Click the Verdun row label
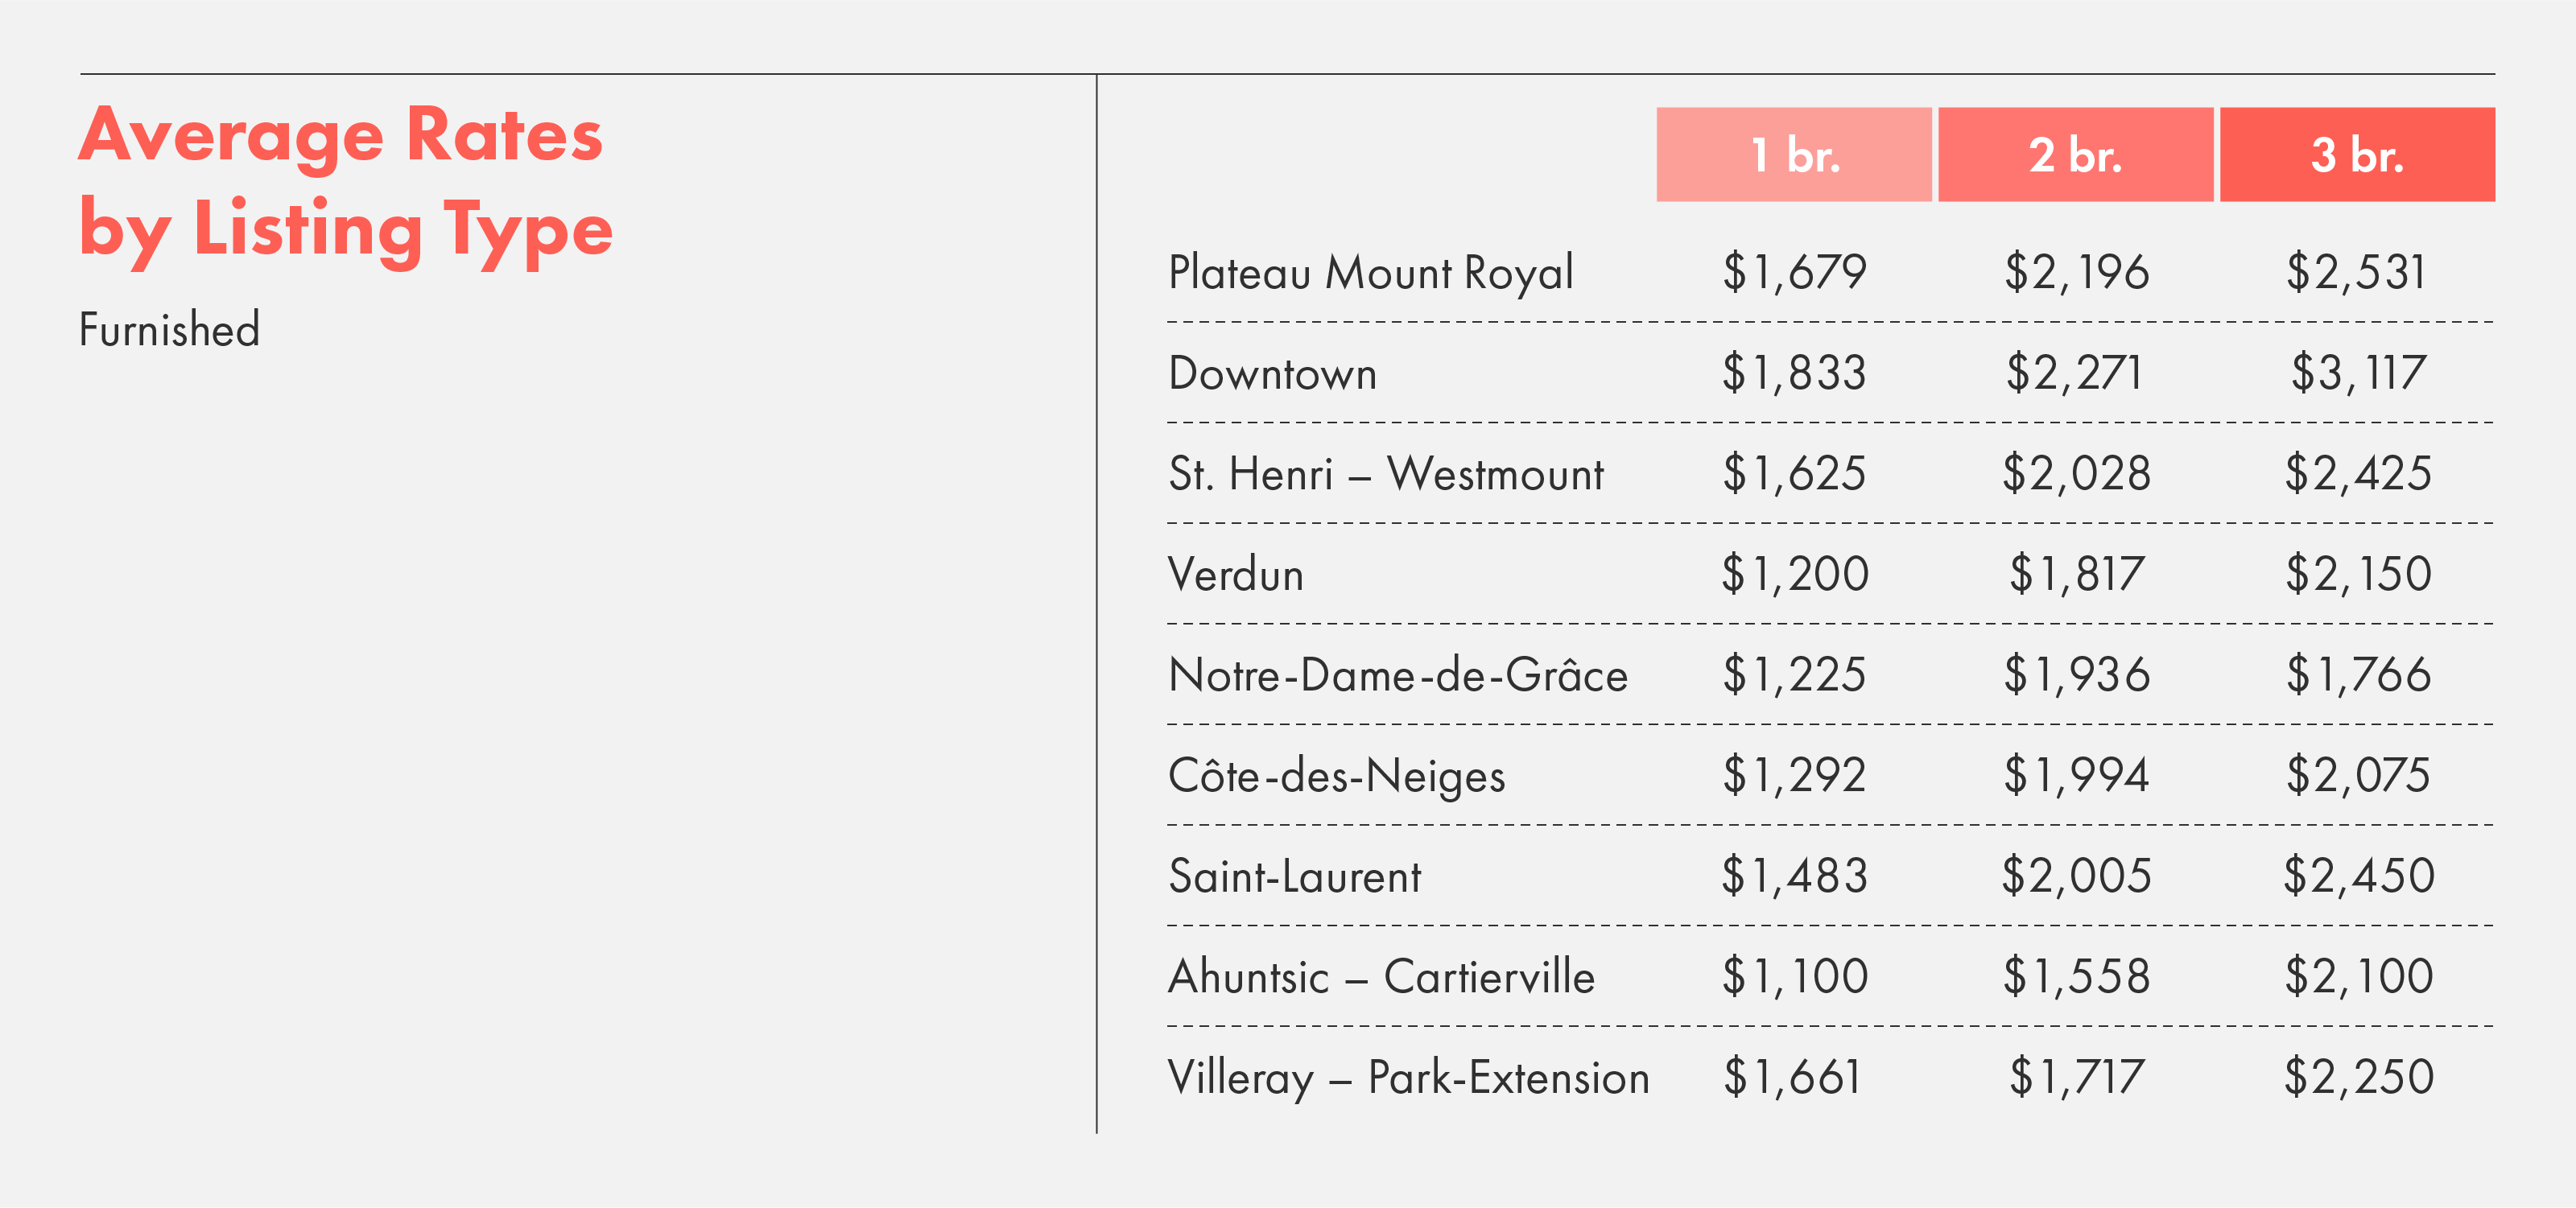The width and height of the screenshot is (2576, 1208). 1236,574
